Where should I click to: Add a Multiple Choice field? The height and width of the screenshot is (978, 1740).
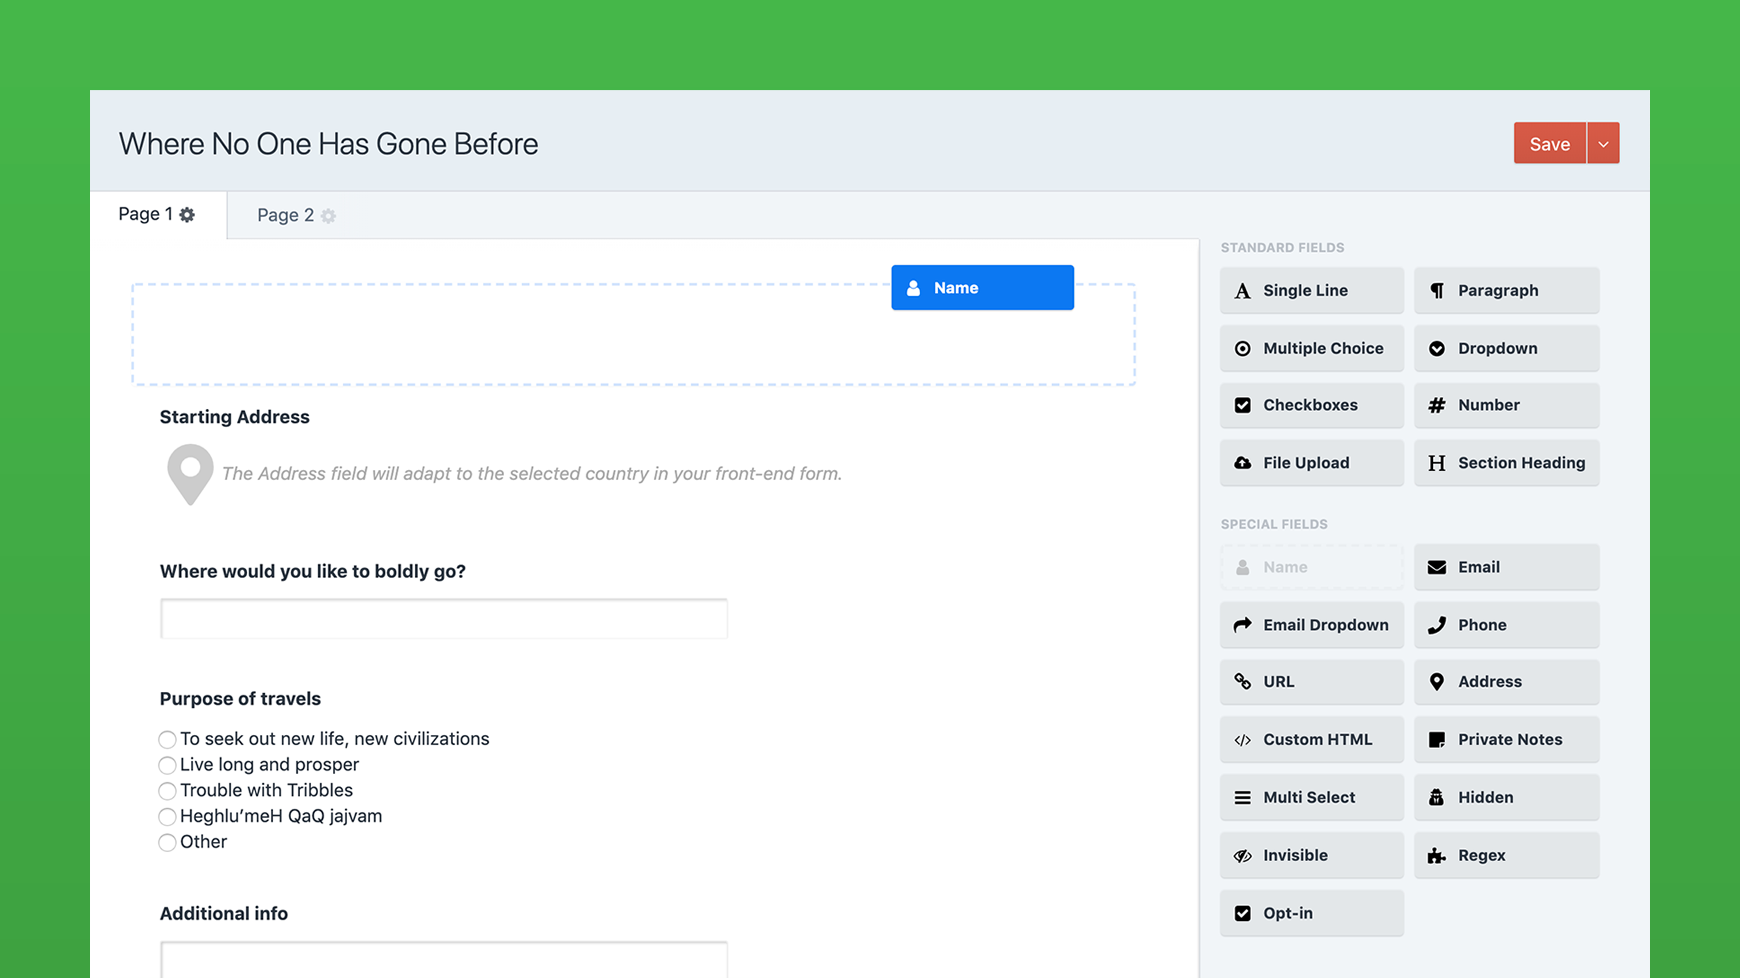tap(1311, 348)
